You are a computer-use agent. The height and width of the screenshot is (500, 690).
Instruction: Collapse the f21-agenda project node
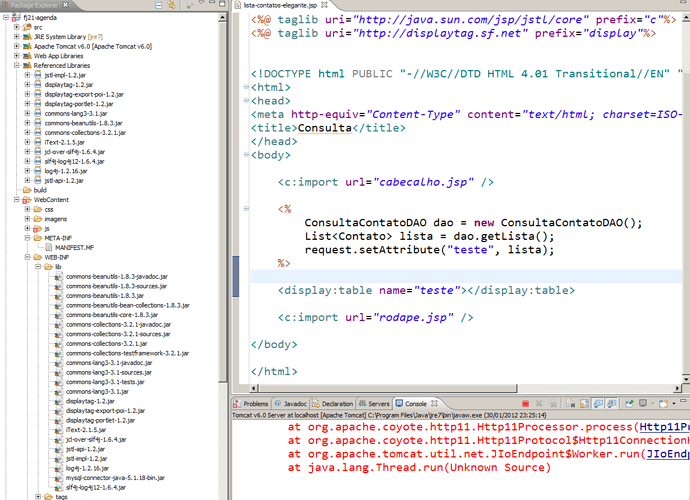[x=6, y=18]
